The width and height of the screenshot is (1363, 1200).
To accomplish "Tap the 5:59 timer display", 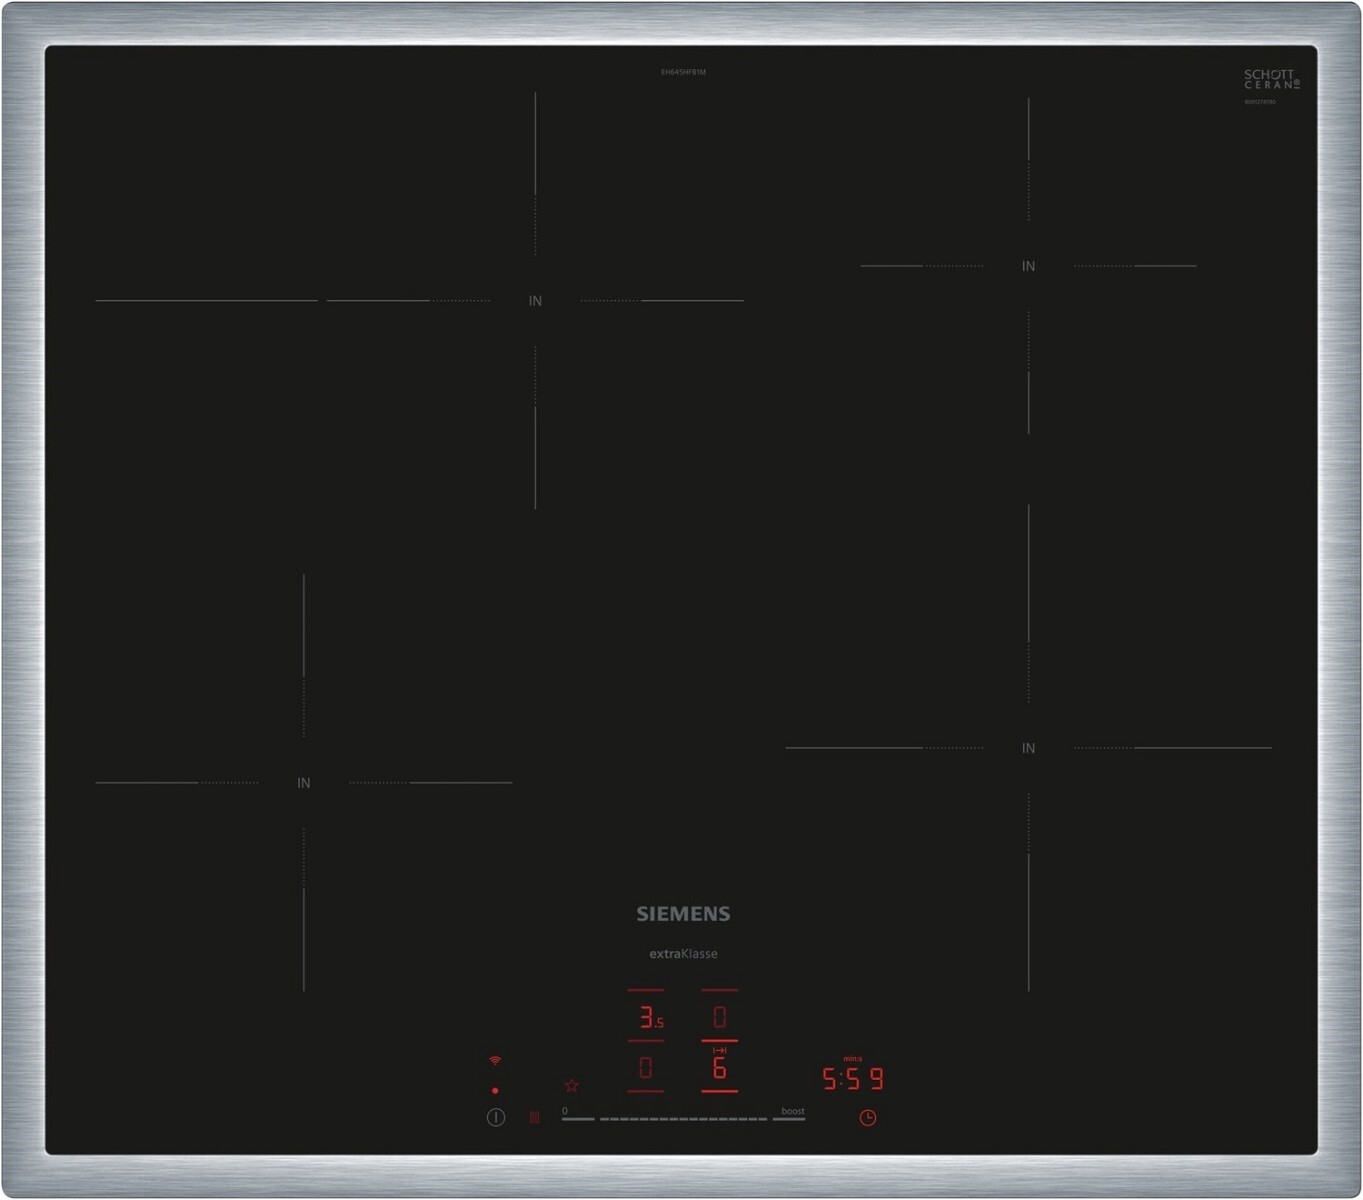I will [x=853, y=1079].
